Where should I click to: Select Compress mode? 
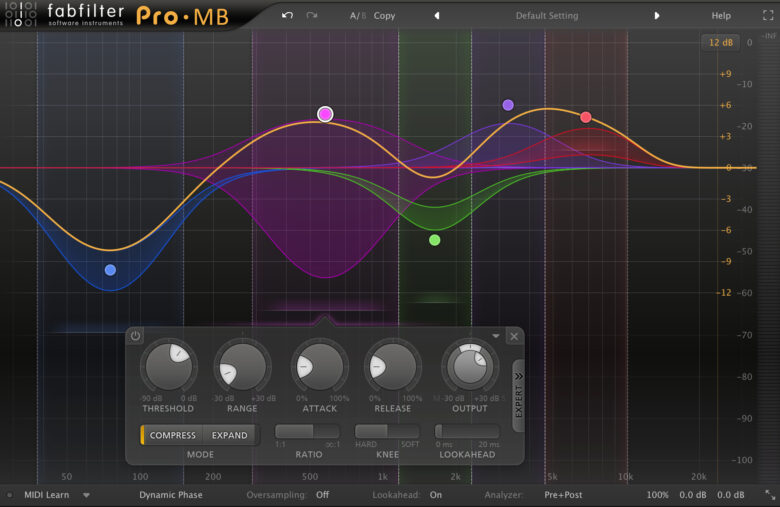173,435
